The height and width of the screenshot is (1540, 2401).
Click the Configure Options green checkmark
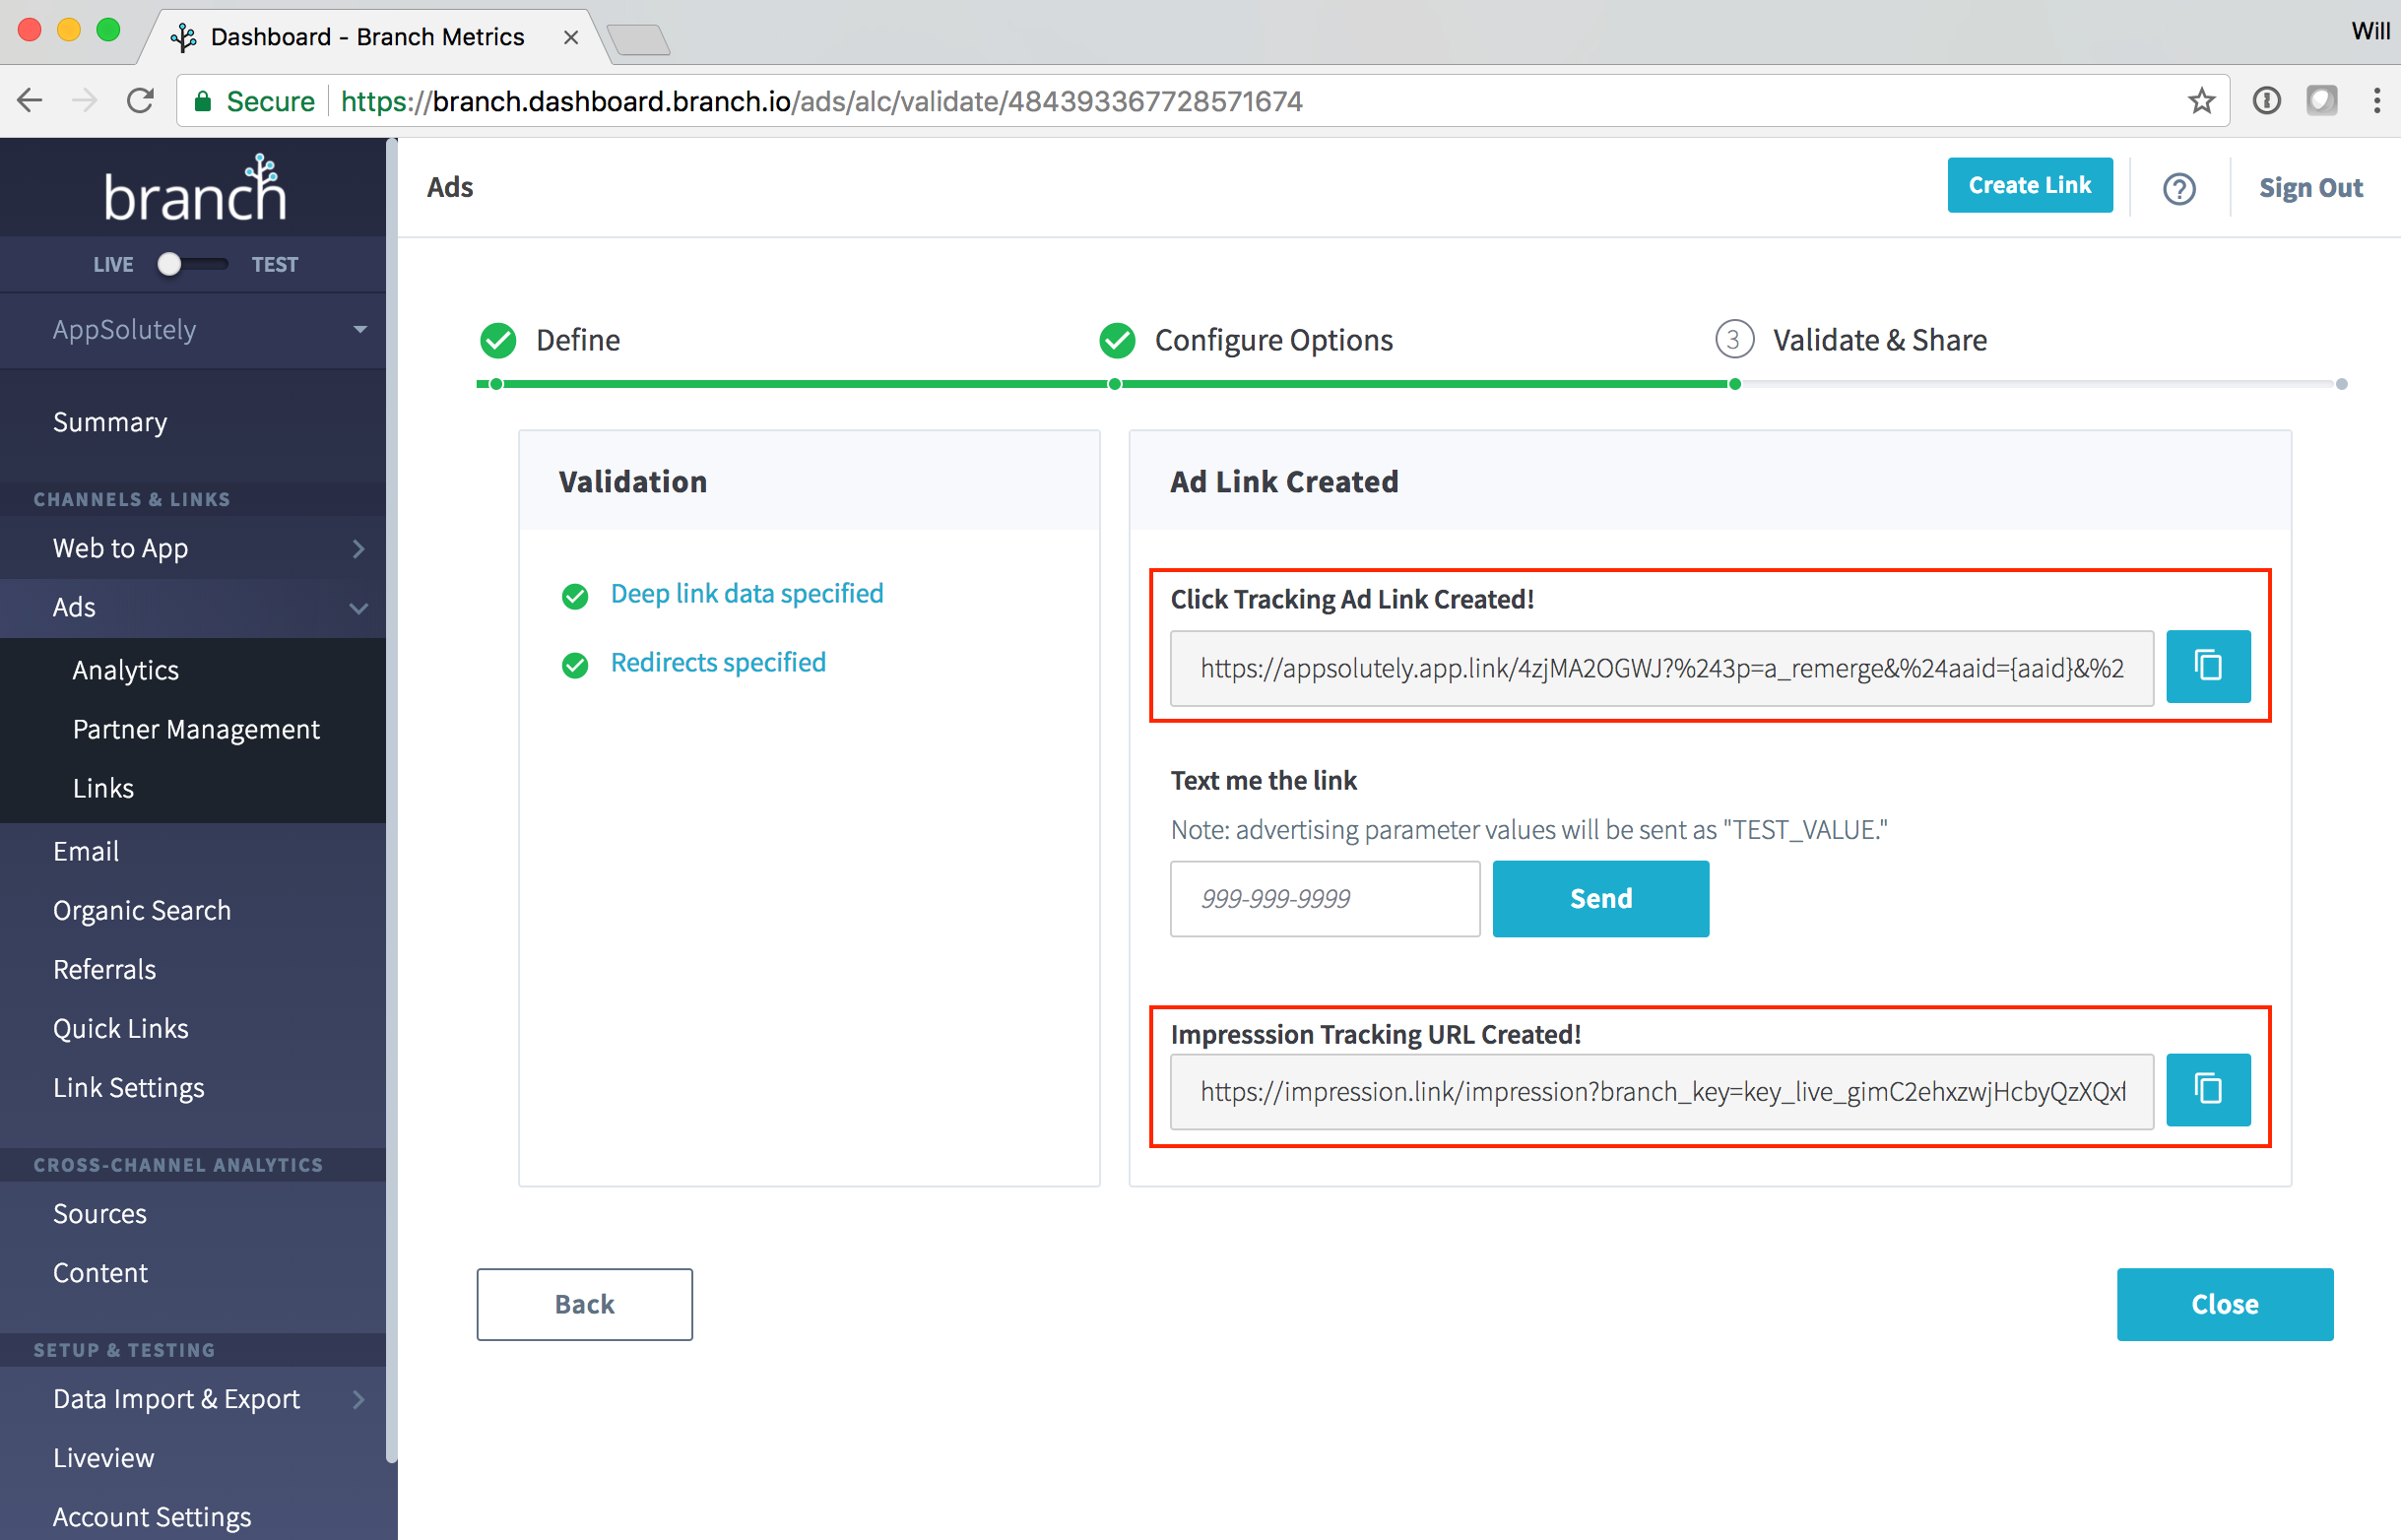click(x=1117, y=340)
